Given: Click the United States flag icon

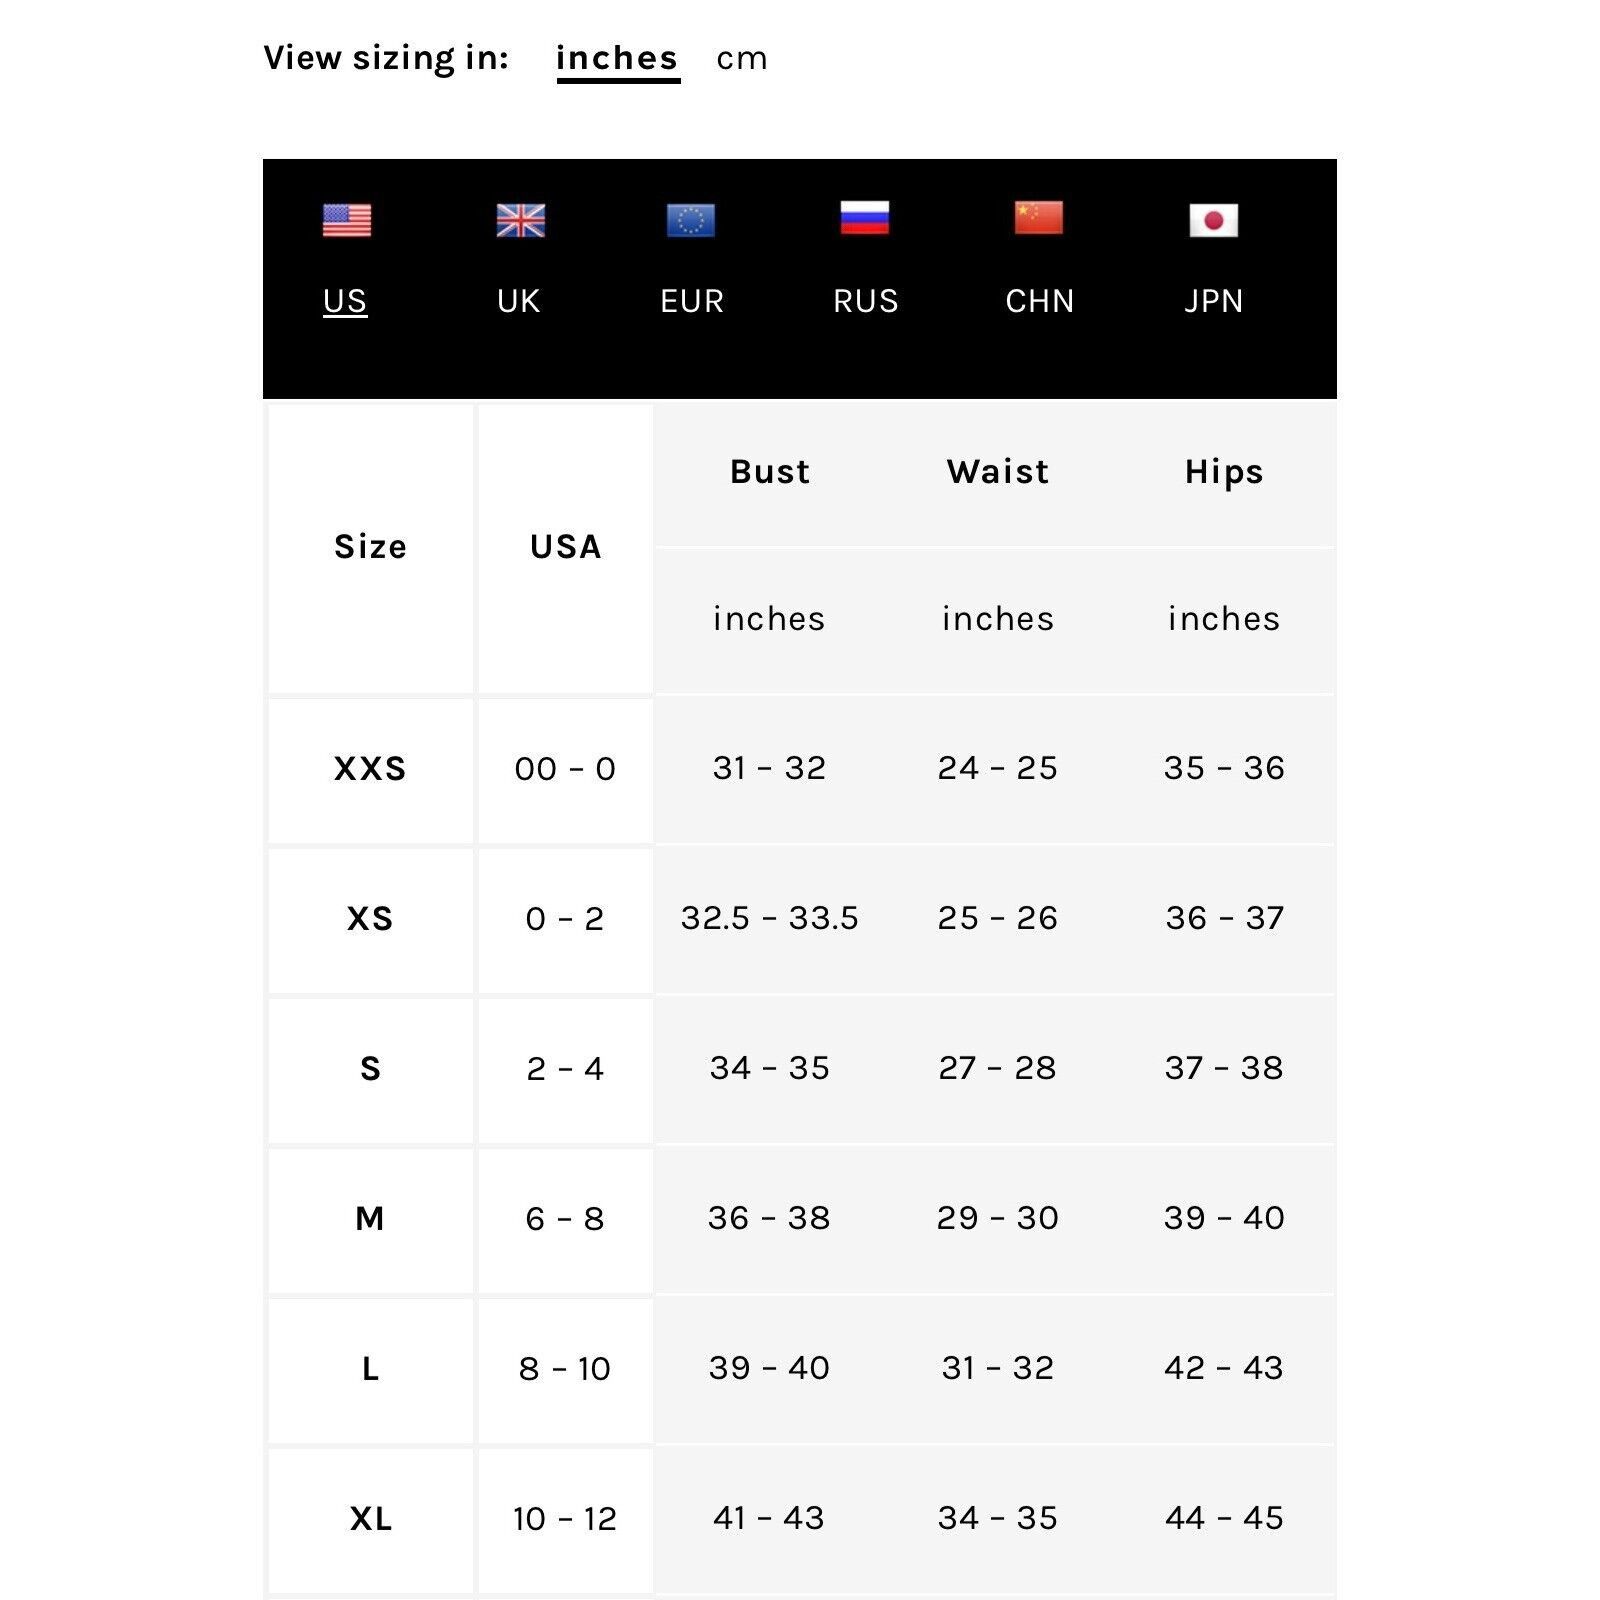Looking at the screenshot, I should (346, 220).
